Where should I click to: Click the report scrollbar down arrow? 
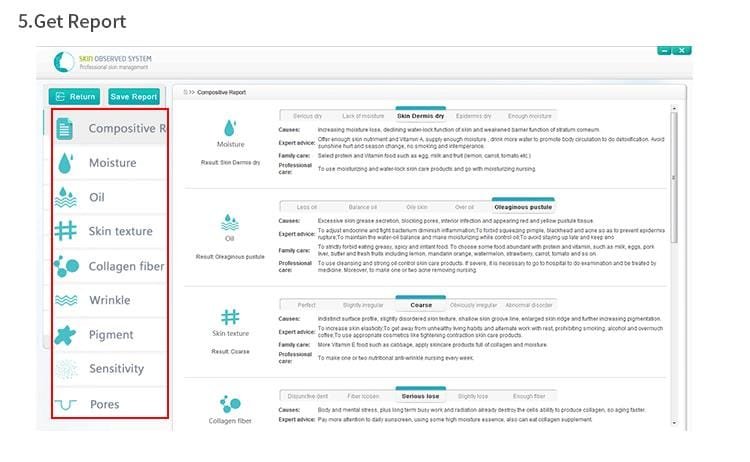click(x=674, y=423)
